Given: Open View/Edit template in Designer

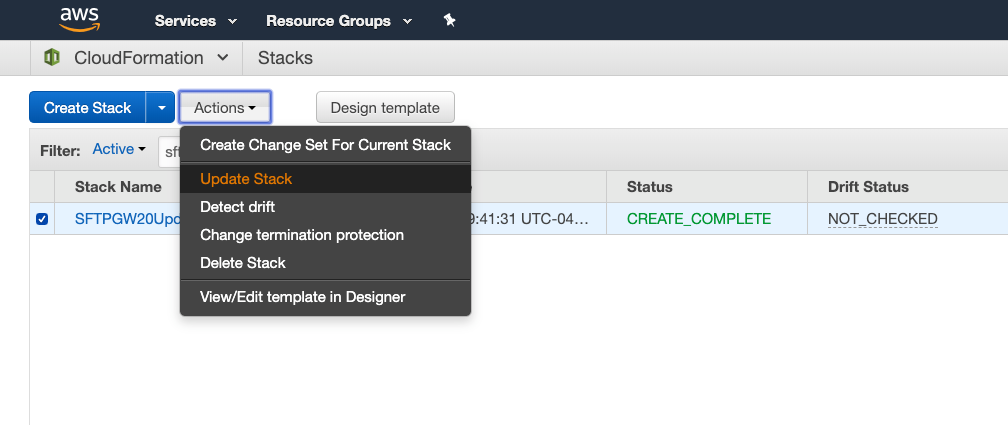Looking at the screenshot, I should [x=302, y=297].
